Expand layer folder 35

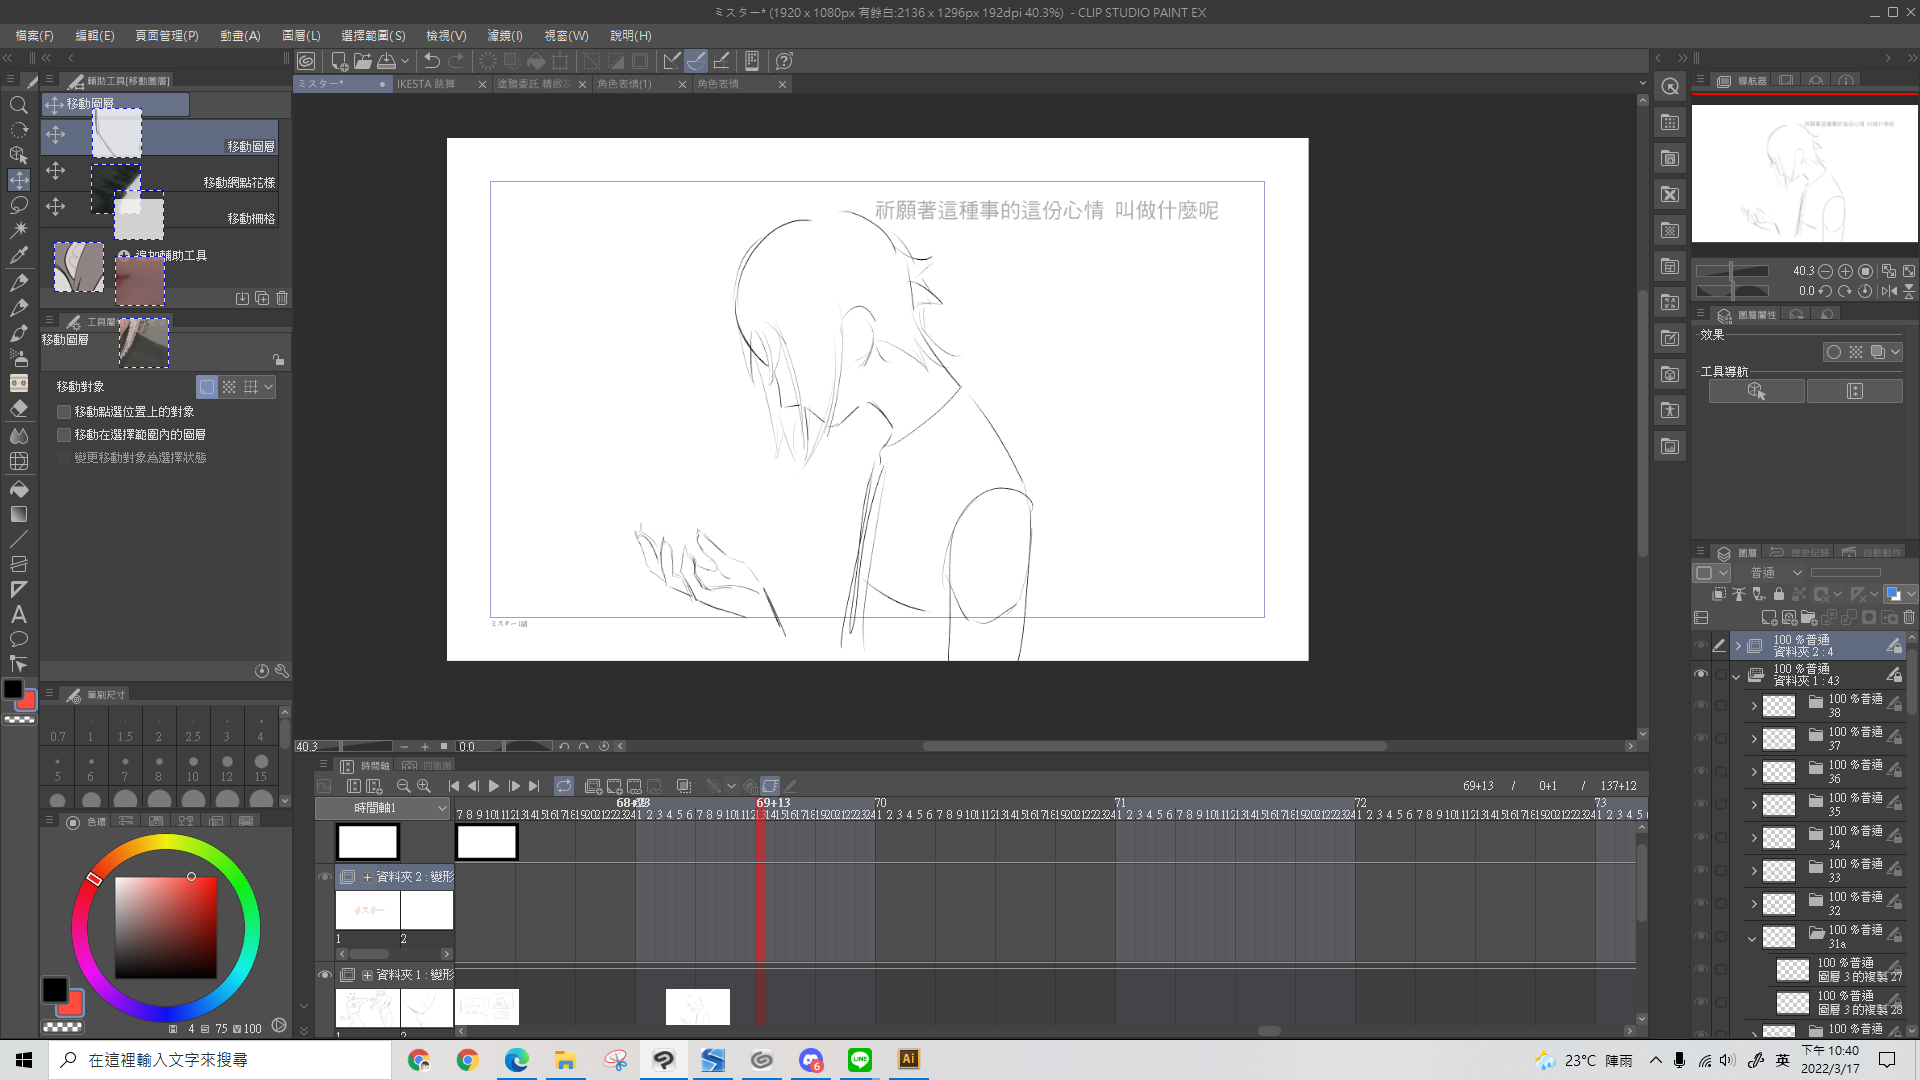pyautogui.click(x=1754, y=805)
